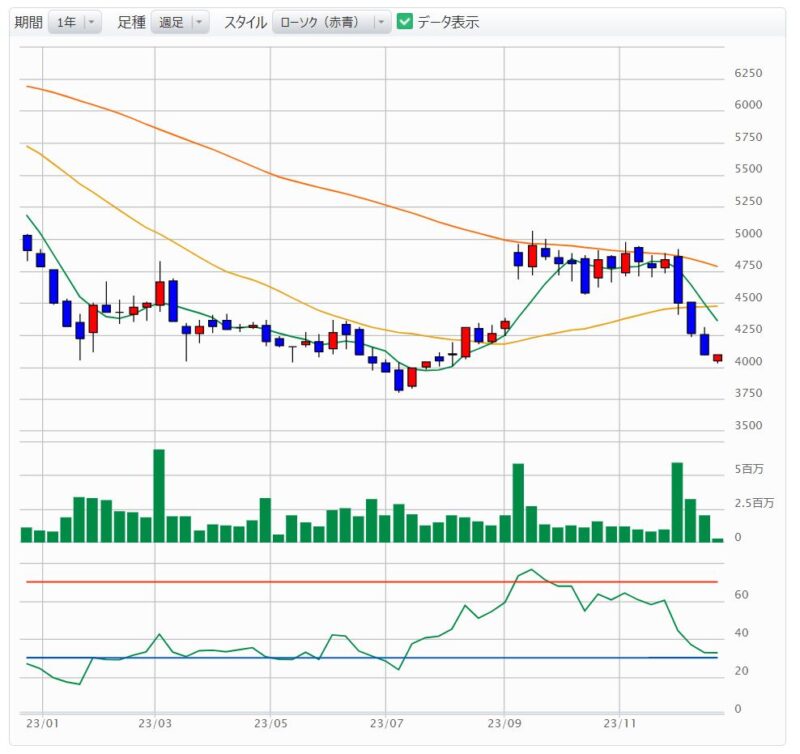Click the 23/11 date axis label
Viewport: 800px width, 754px height.
pyautogui.click(x=619, y=723)
